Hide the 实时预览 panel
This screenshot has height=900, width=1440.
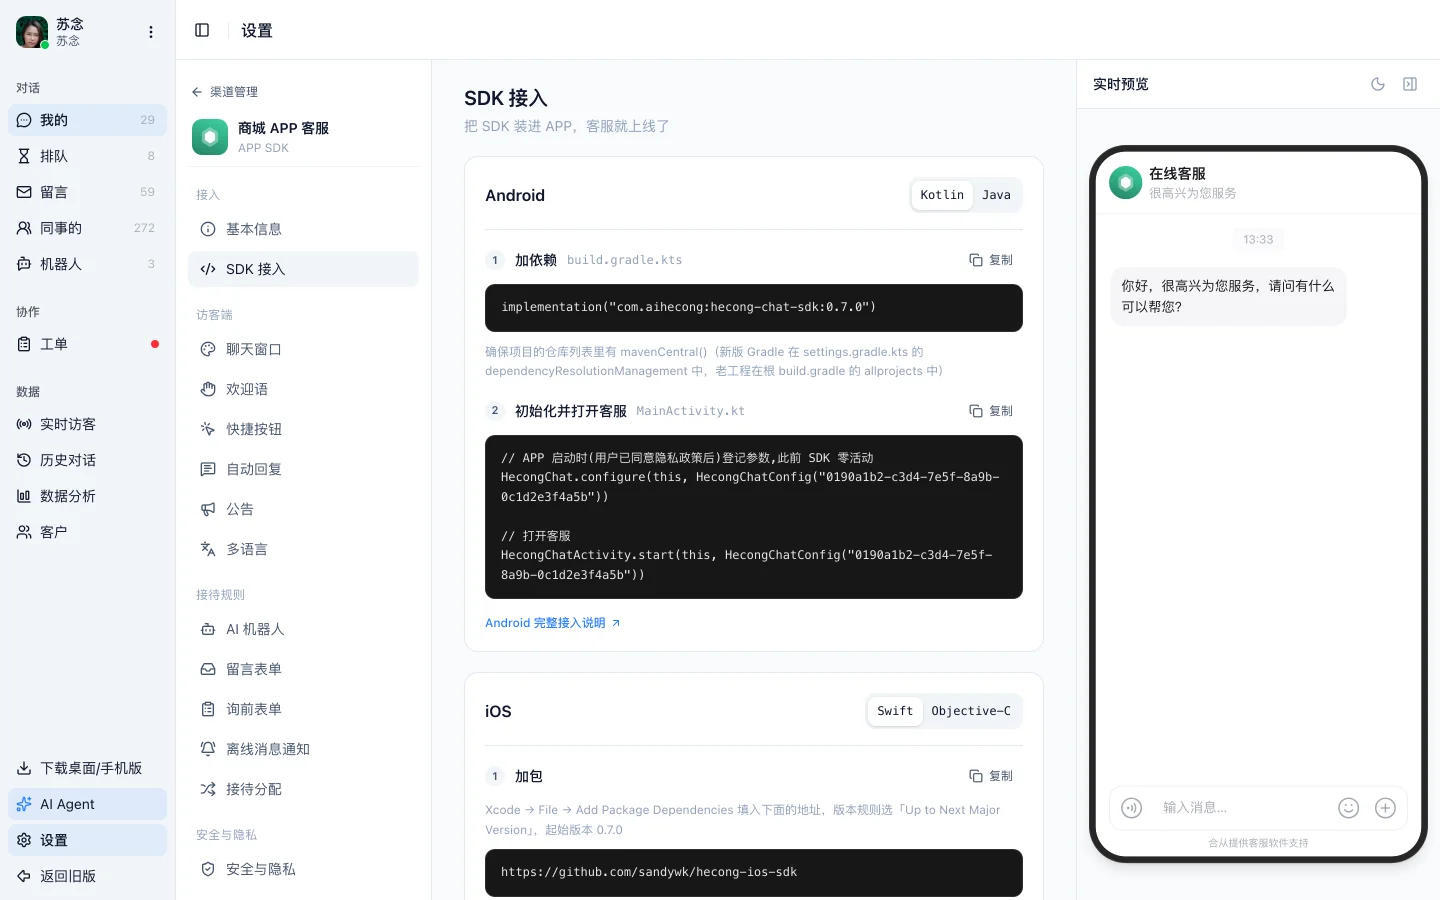(x=1410, y=84)
